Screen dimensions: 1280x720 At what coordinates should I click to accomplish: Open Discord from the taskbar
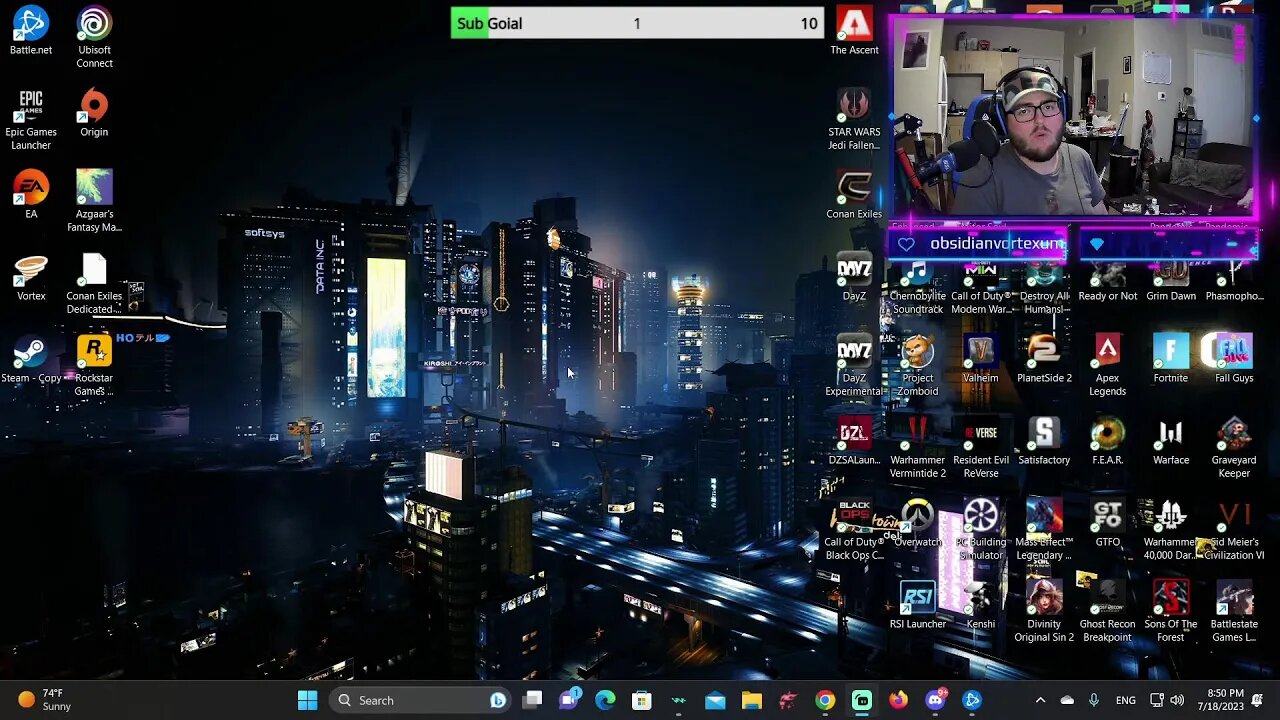click(935, 700)
